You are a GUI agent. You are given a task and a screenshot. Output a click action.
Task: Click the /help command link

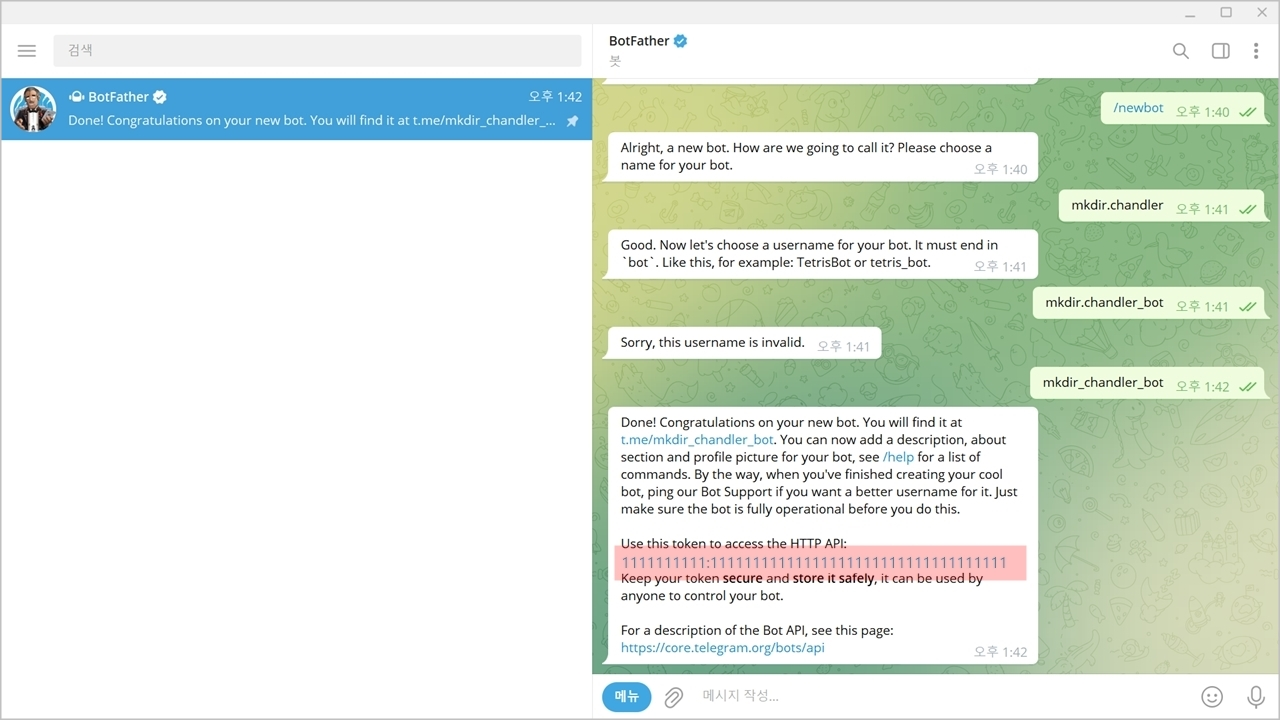pyautogui.click(x=898, y=457)
